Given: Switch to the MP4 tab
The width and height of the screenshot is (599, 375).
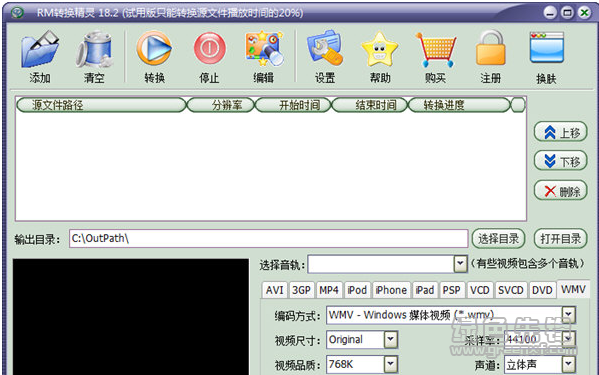Looking at the screenshot, I should pyautogui.click(x=329, y=290).
